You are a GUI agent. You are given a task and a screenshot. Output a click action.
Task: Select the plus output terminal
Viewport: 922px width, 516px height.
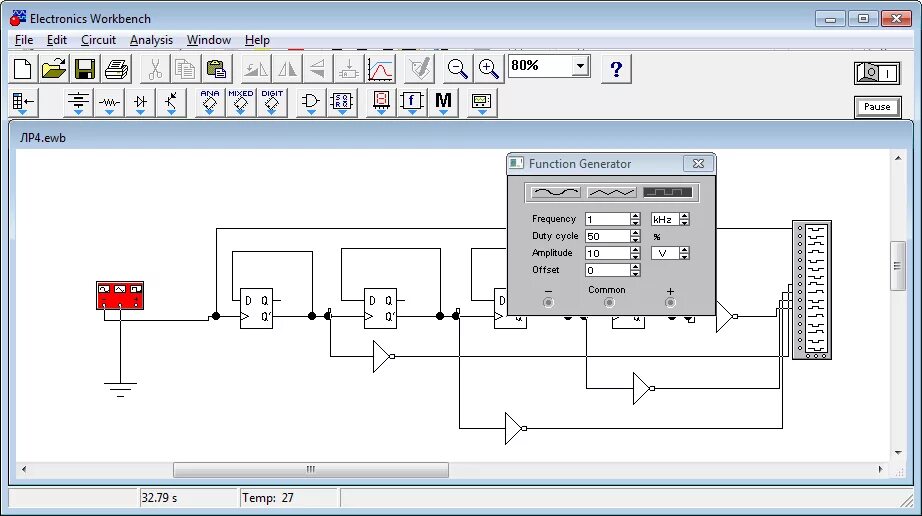(670, 302)
